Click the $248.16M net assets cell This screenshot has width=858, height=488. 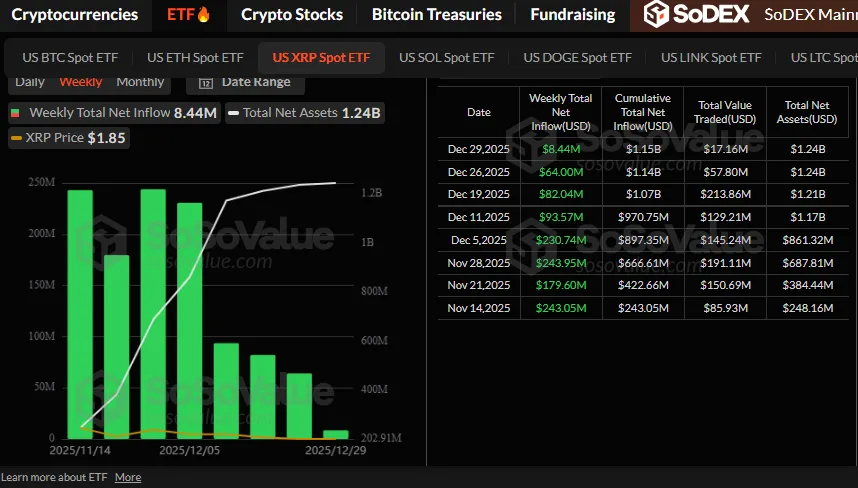click(x=808, y=308)
